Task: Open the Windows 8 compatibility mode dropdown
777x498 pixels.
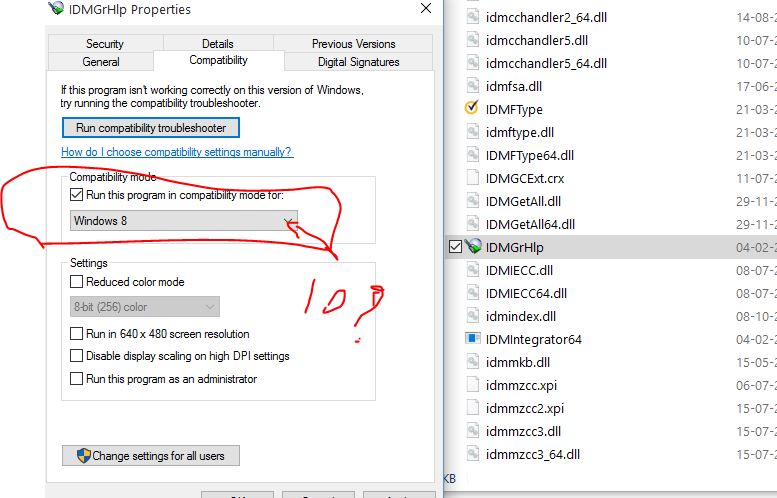Action: coord(184,221)
